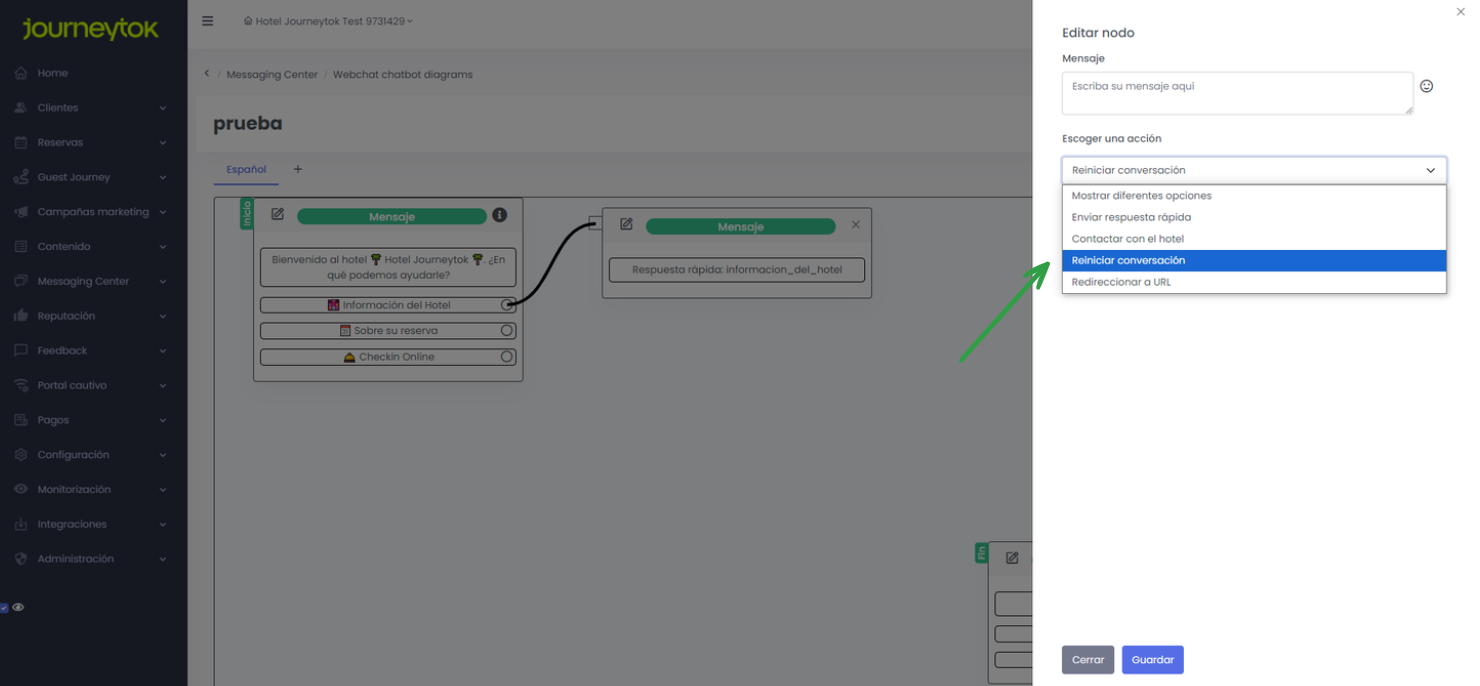Click the plus icon to add language
This screenshot has width=1480, height=686.
(297, 170)
